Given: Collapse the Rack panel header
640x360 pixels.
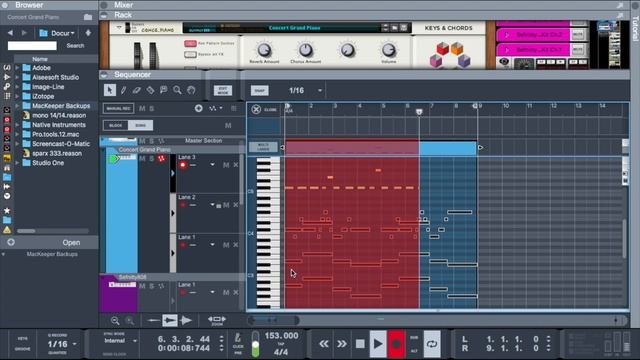Looking at the screenshot, I should (x=104, y=16).
